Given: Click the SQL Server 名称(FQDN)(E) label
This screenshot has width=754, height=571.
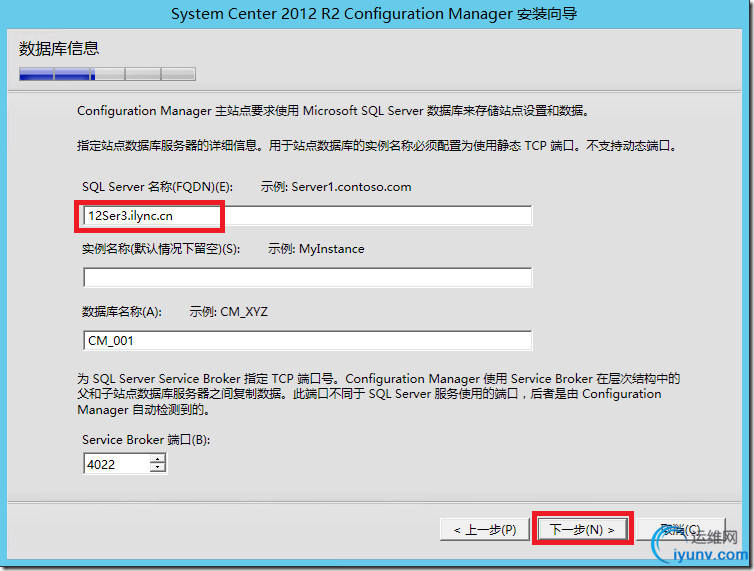Looking at the screenshot, I should pyautogui.click(x=157, y=187).
